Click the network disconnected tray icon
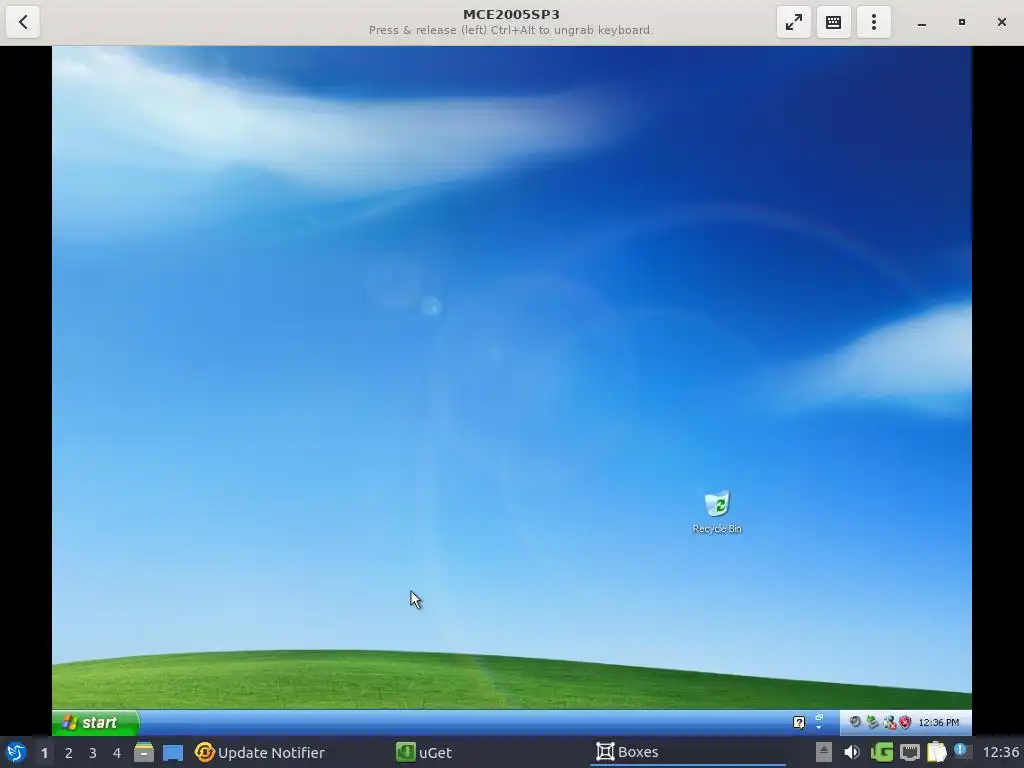Image resolution: width=1024 pixels, height=768 pixels. (889, 722)
